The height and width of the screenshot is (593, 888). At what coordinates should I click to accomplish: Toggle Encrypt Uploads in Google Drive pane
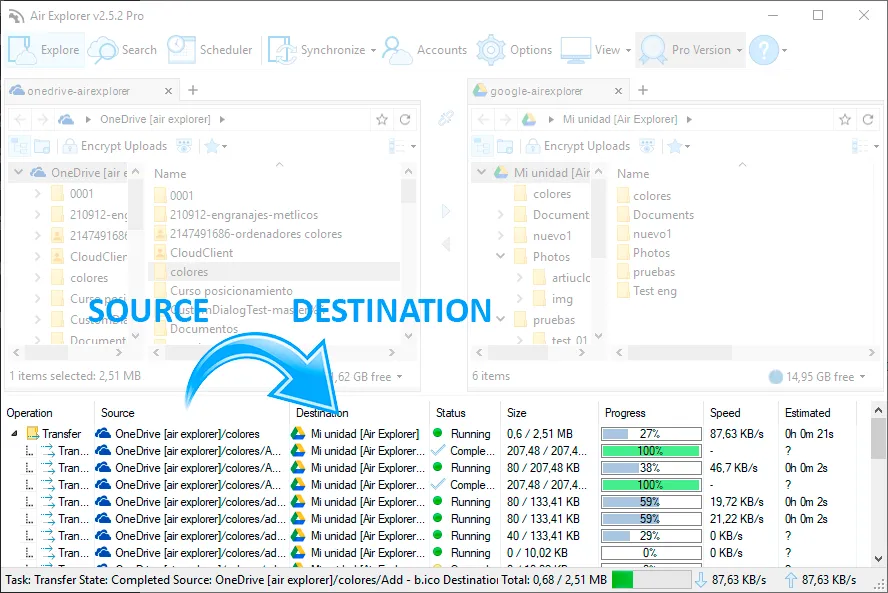click(578, 146)
